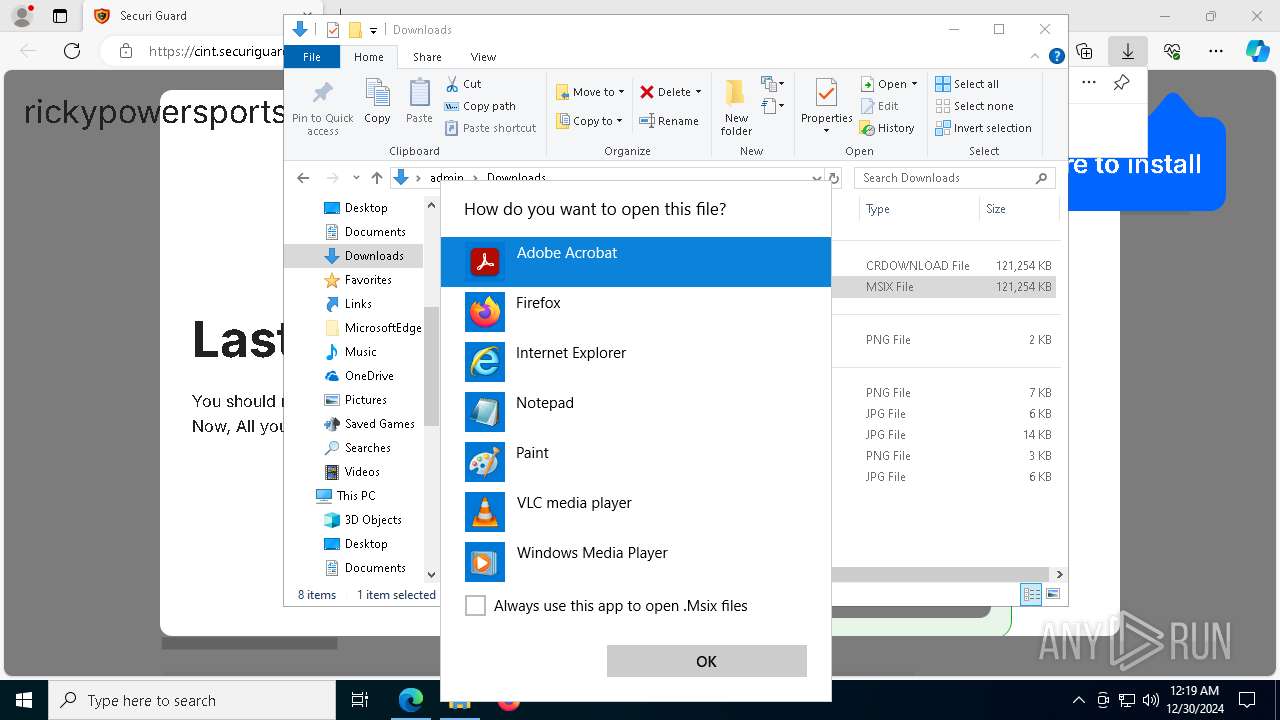Screen dimensions: 1280x720
Task: Open the View ribbon tab
Action: [x=483, y=57]
